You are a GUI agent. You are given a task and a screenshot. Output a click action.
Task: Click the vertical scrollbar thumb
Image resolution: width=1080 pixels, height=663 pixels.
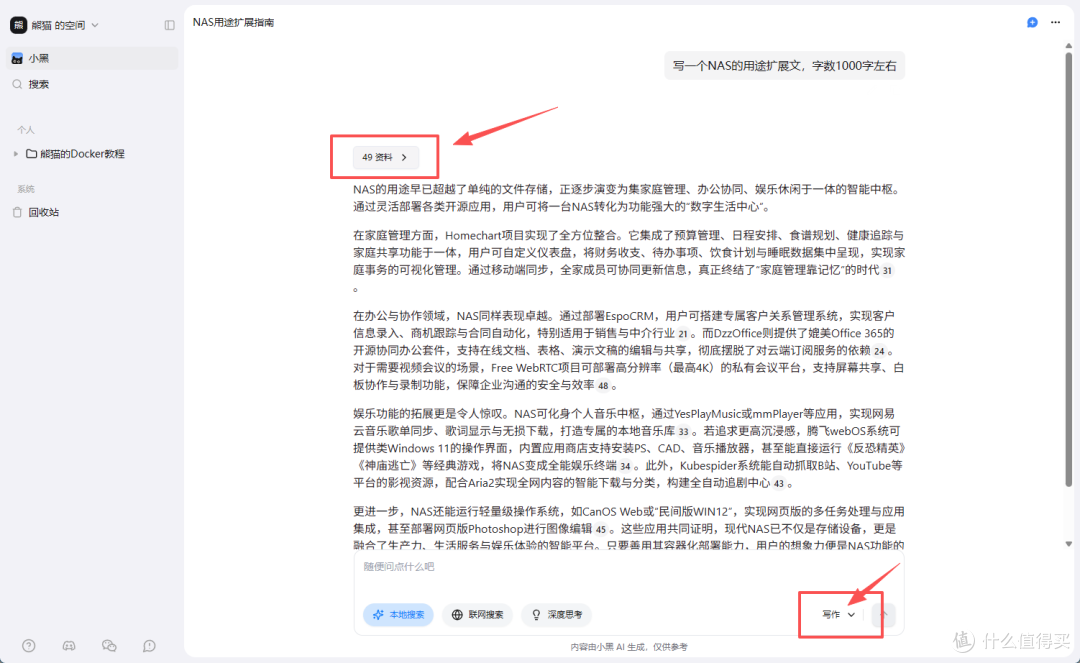tap(1068, 269)
